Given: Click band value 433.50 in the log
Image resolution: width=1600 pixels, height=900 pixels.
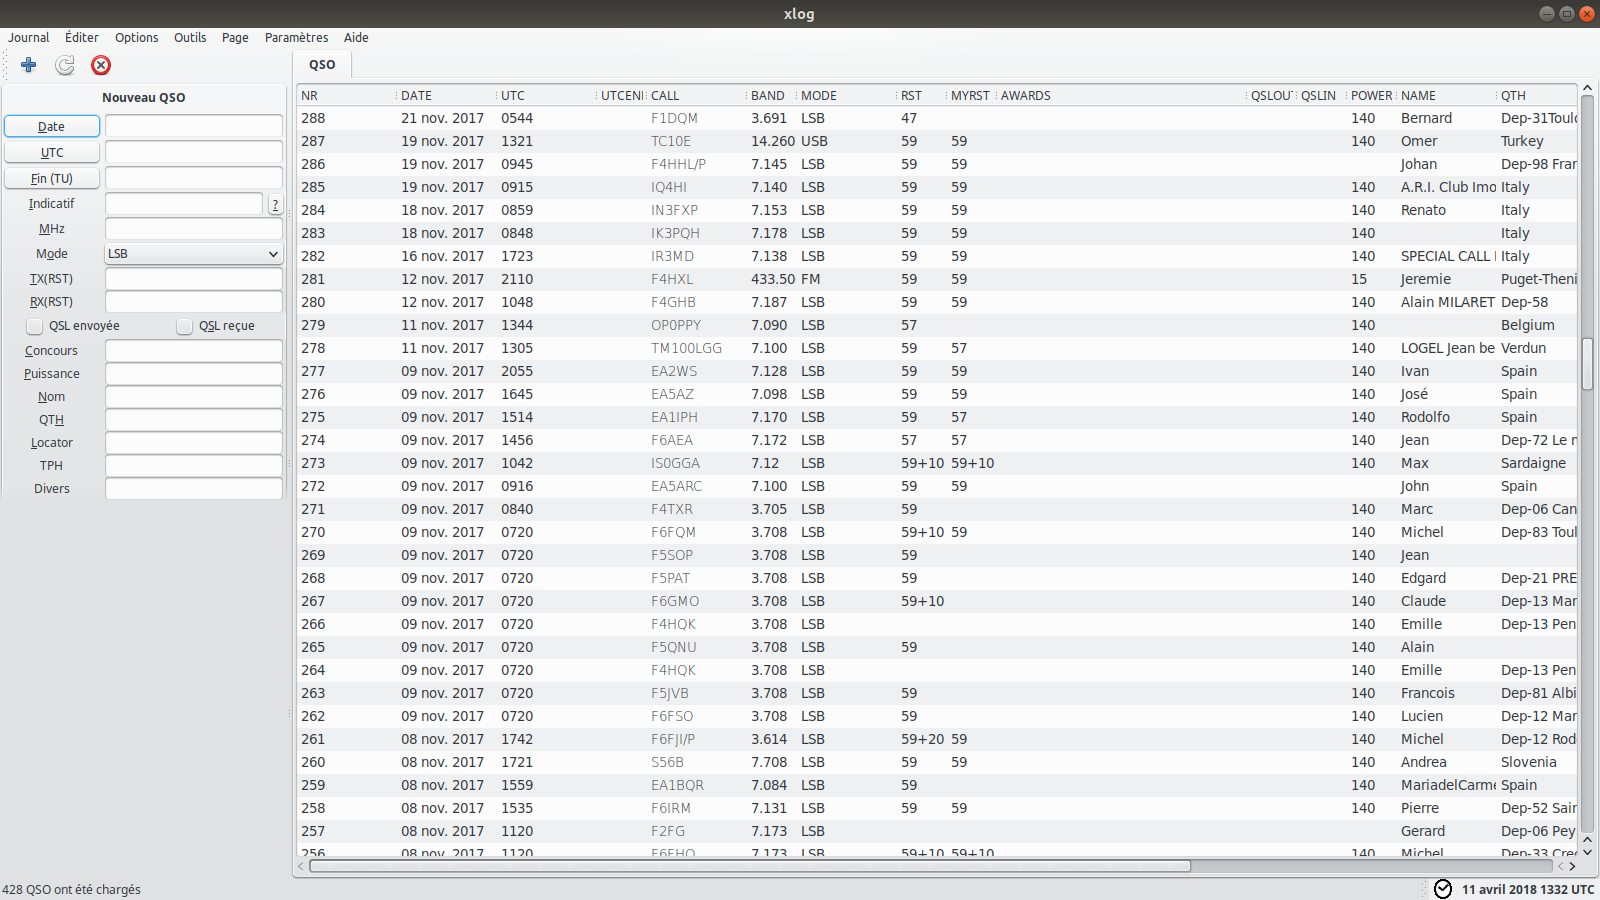Looking at the screenshot, I should (x=773, y=279).
